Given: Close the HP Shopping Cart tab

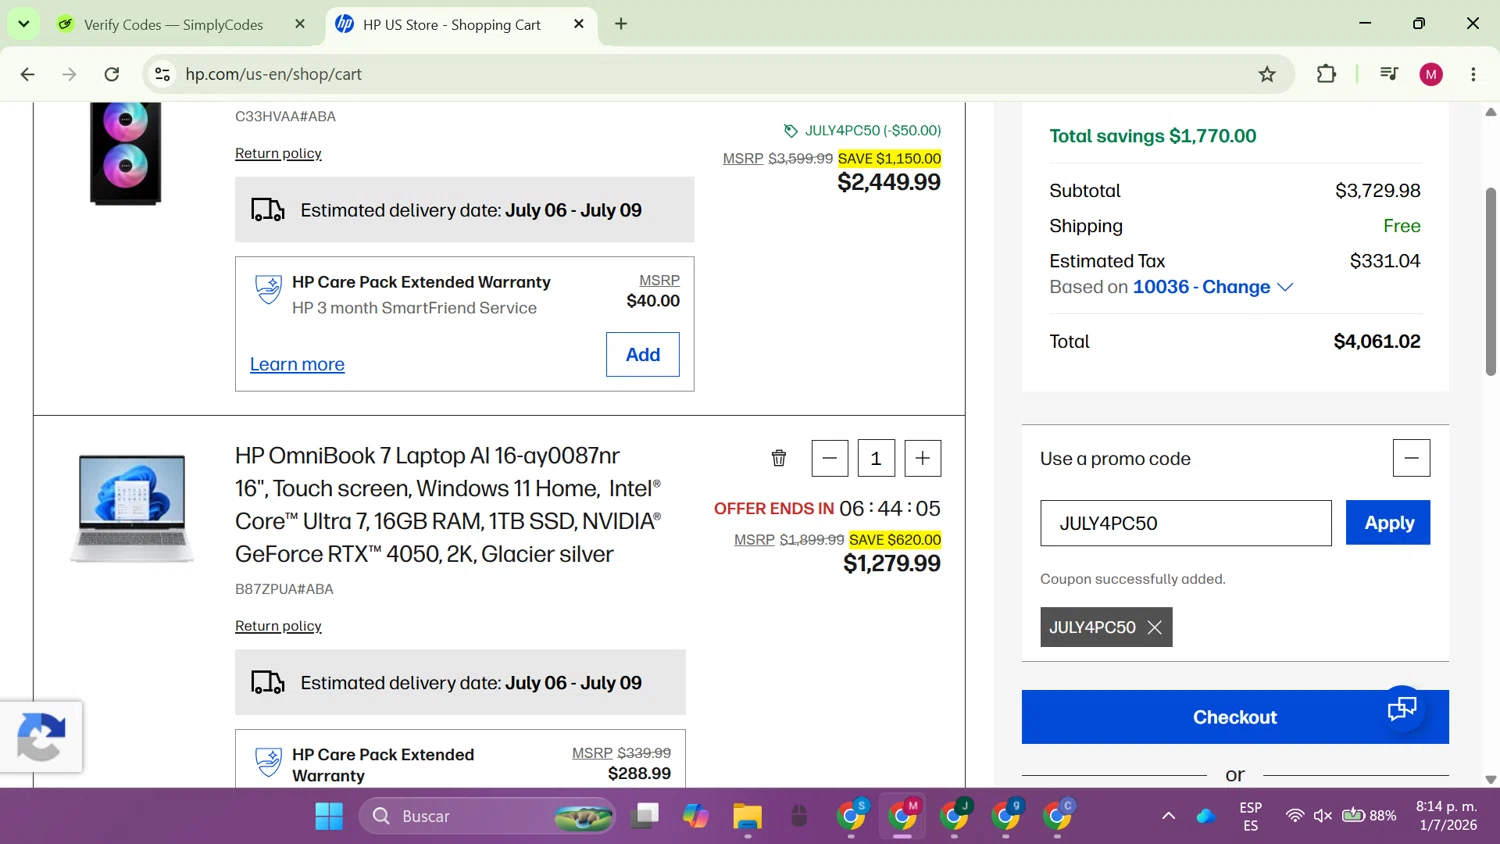Looking at the screenshot, I should 579,24.
